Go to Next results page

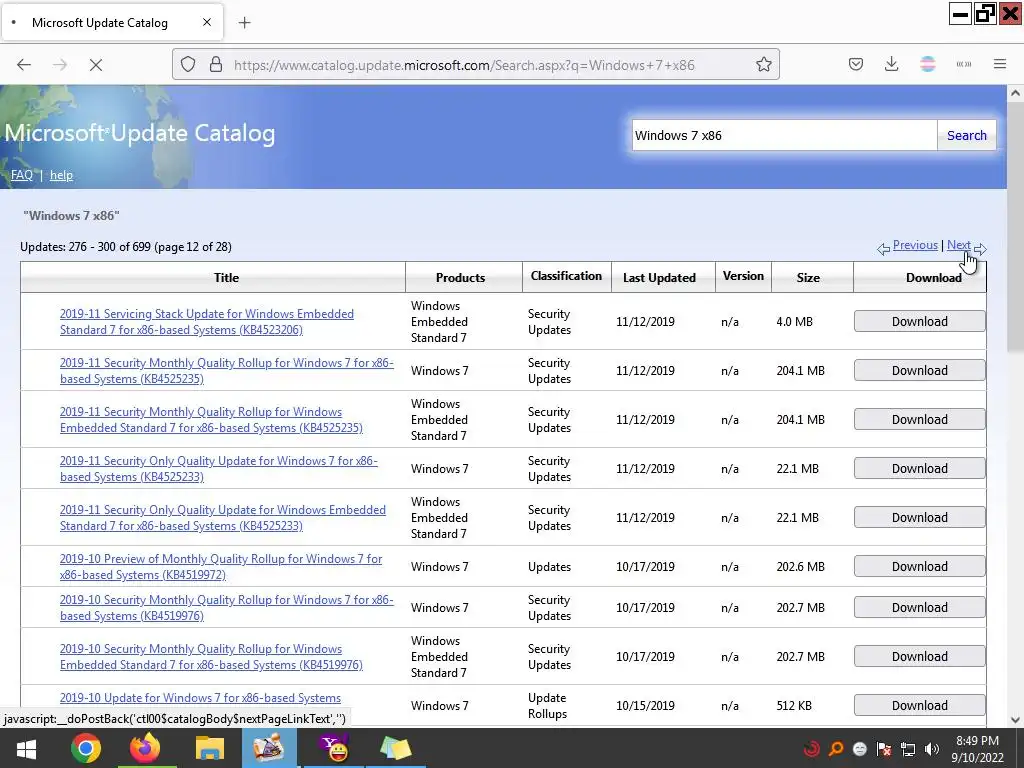959,245
